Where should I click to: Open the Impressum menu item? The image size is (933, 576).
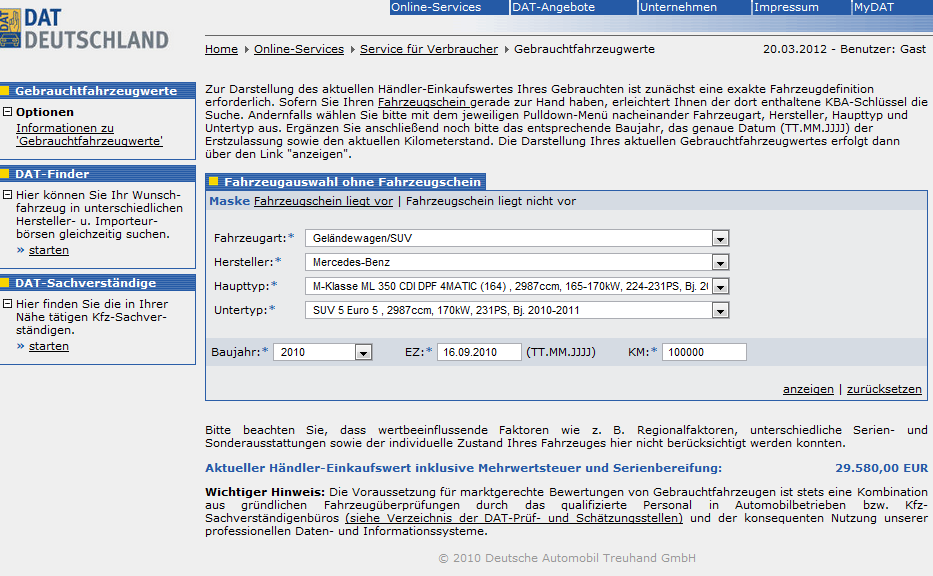pyautogui.click(x=801, y=7)
